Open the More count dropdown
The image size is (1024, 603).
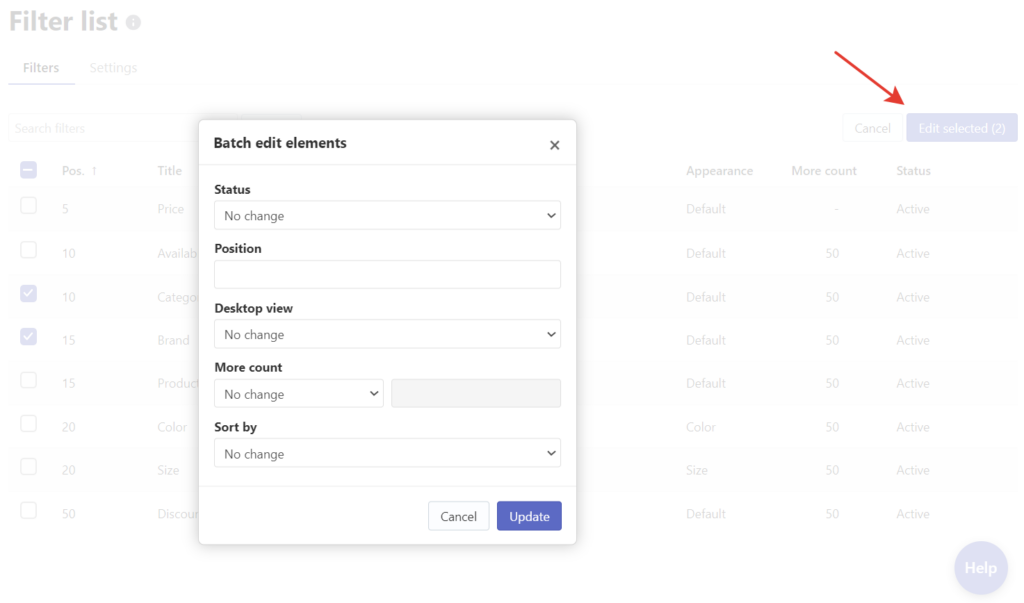point(298,393)
